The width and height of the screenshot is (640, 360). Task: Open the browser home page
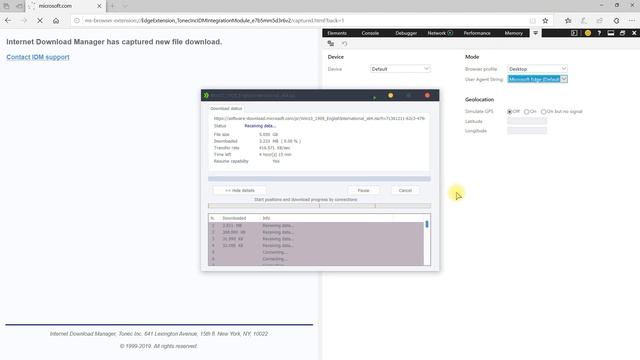tap(56, 20)
